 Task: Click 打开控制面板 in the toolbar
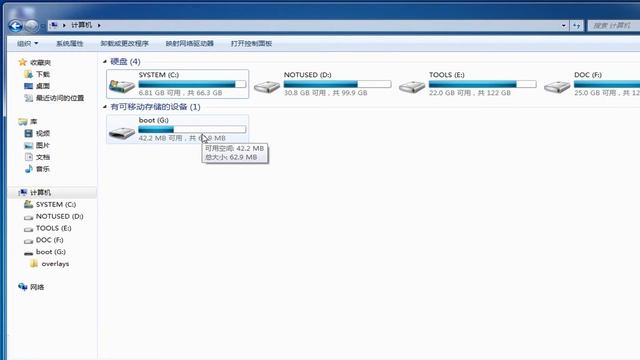(251, 43)
